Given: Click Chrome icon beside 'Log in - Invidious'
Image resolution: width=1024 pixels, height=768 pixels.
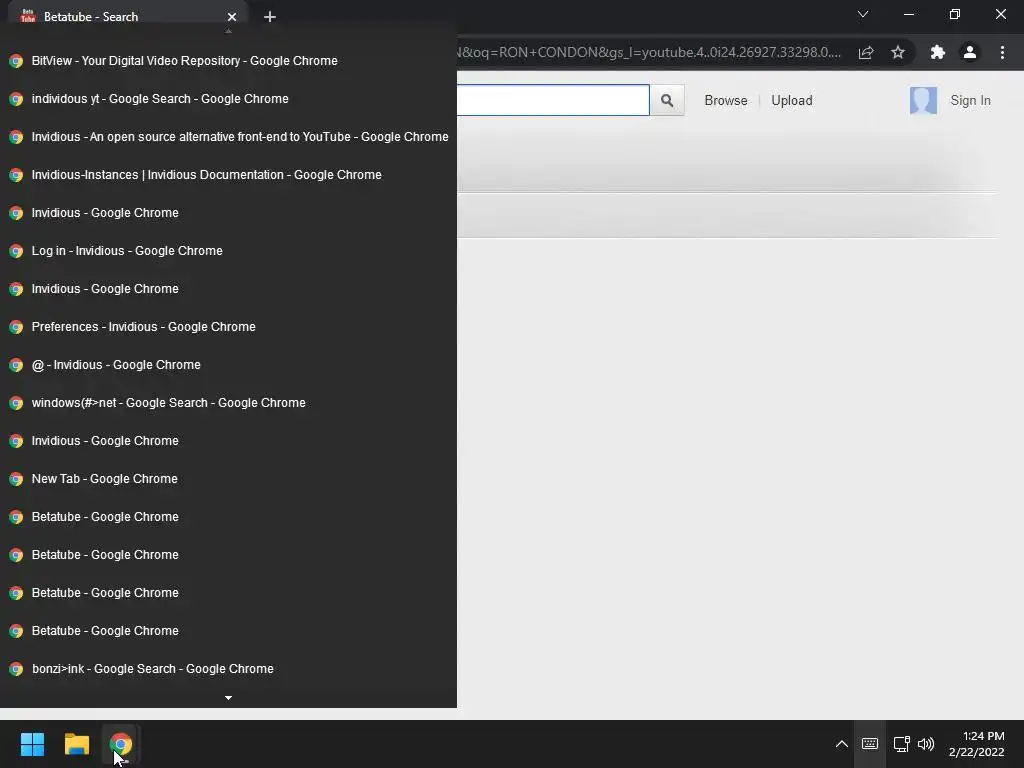Looking at the screenshot, I should coord(16,251).
